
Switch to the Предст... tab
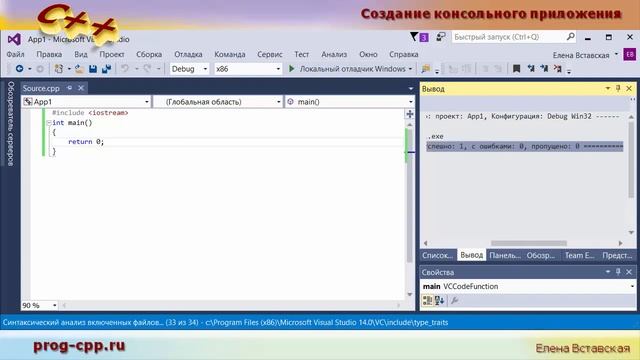tap(617, 256)
